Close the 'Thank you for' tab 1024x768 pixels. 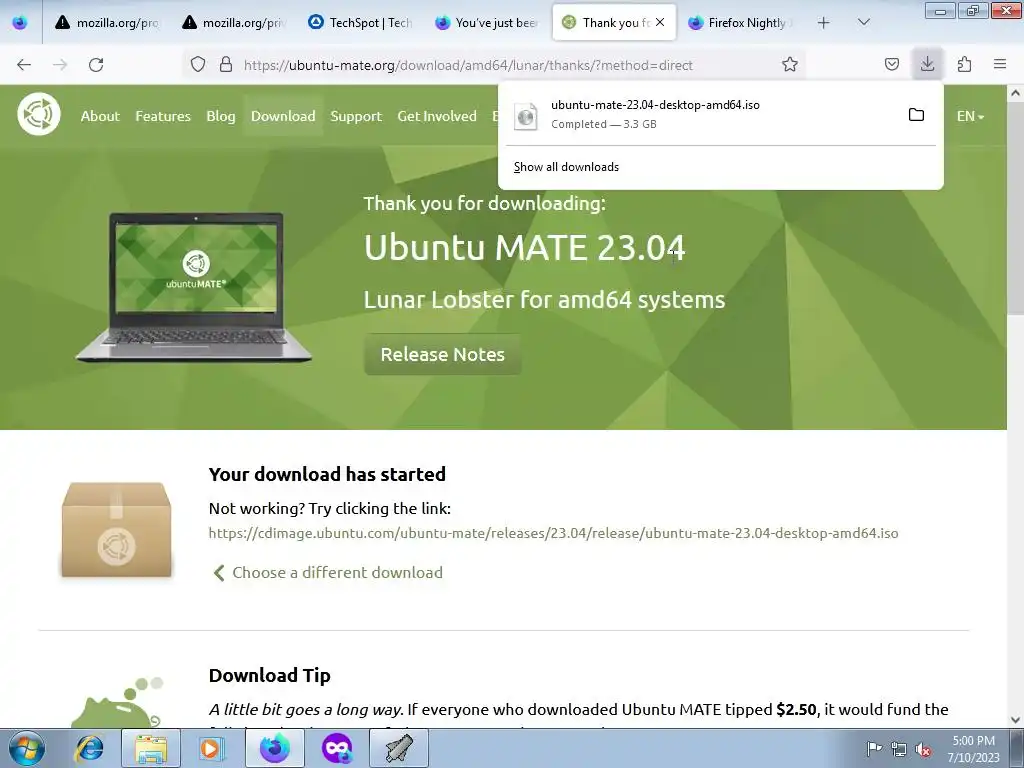click(x=660, y=22)
